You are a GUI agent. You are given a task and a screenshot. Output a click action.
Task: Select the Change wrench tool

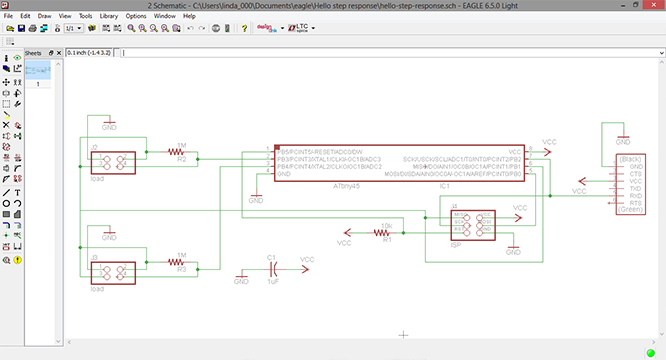click(x=17, y=104)
